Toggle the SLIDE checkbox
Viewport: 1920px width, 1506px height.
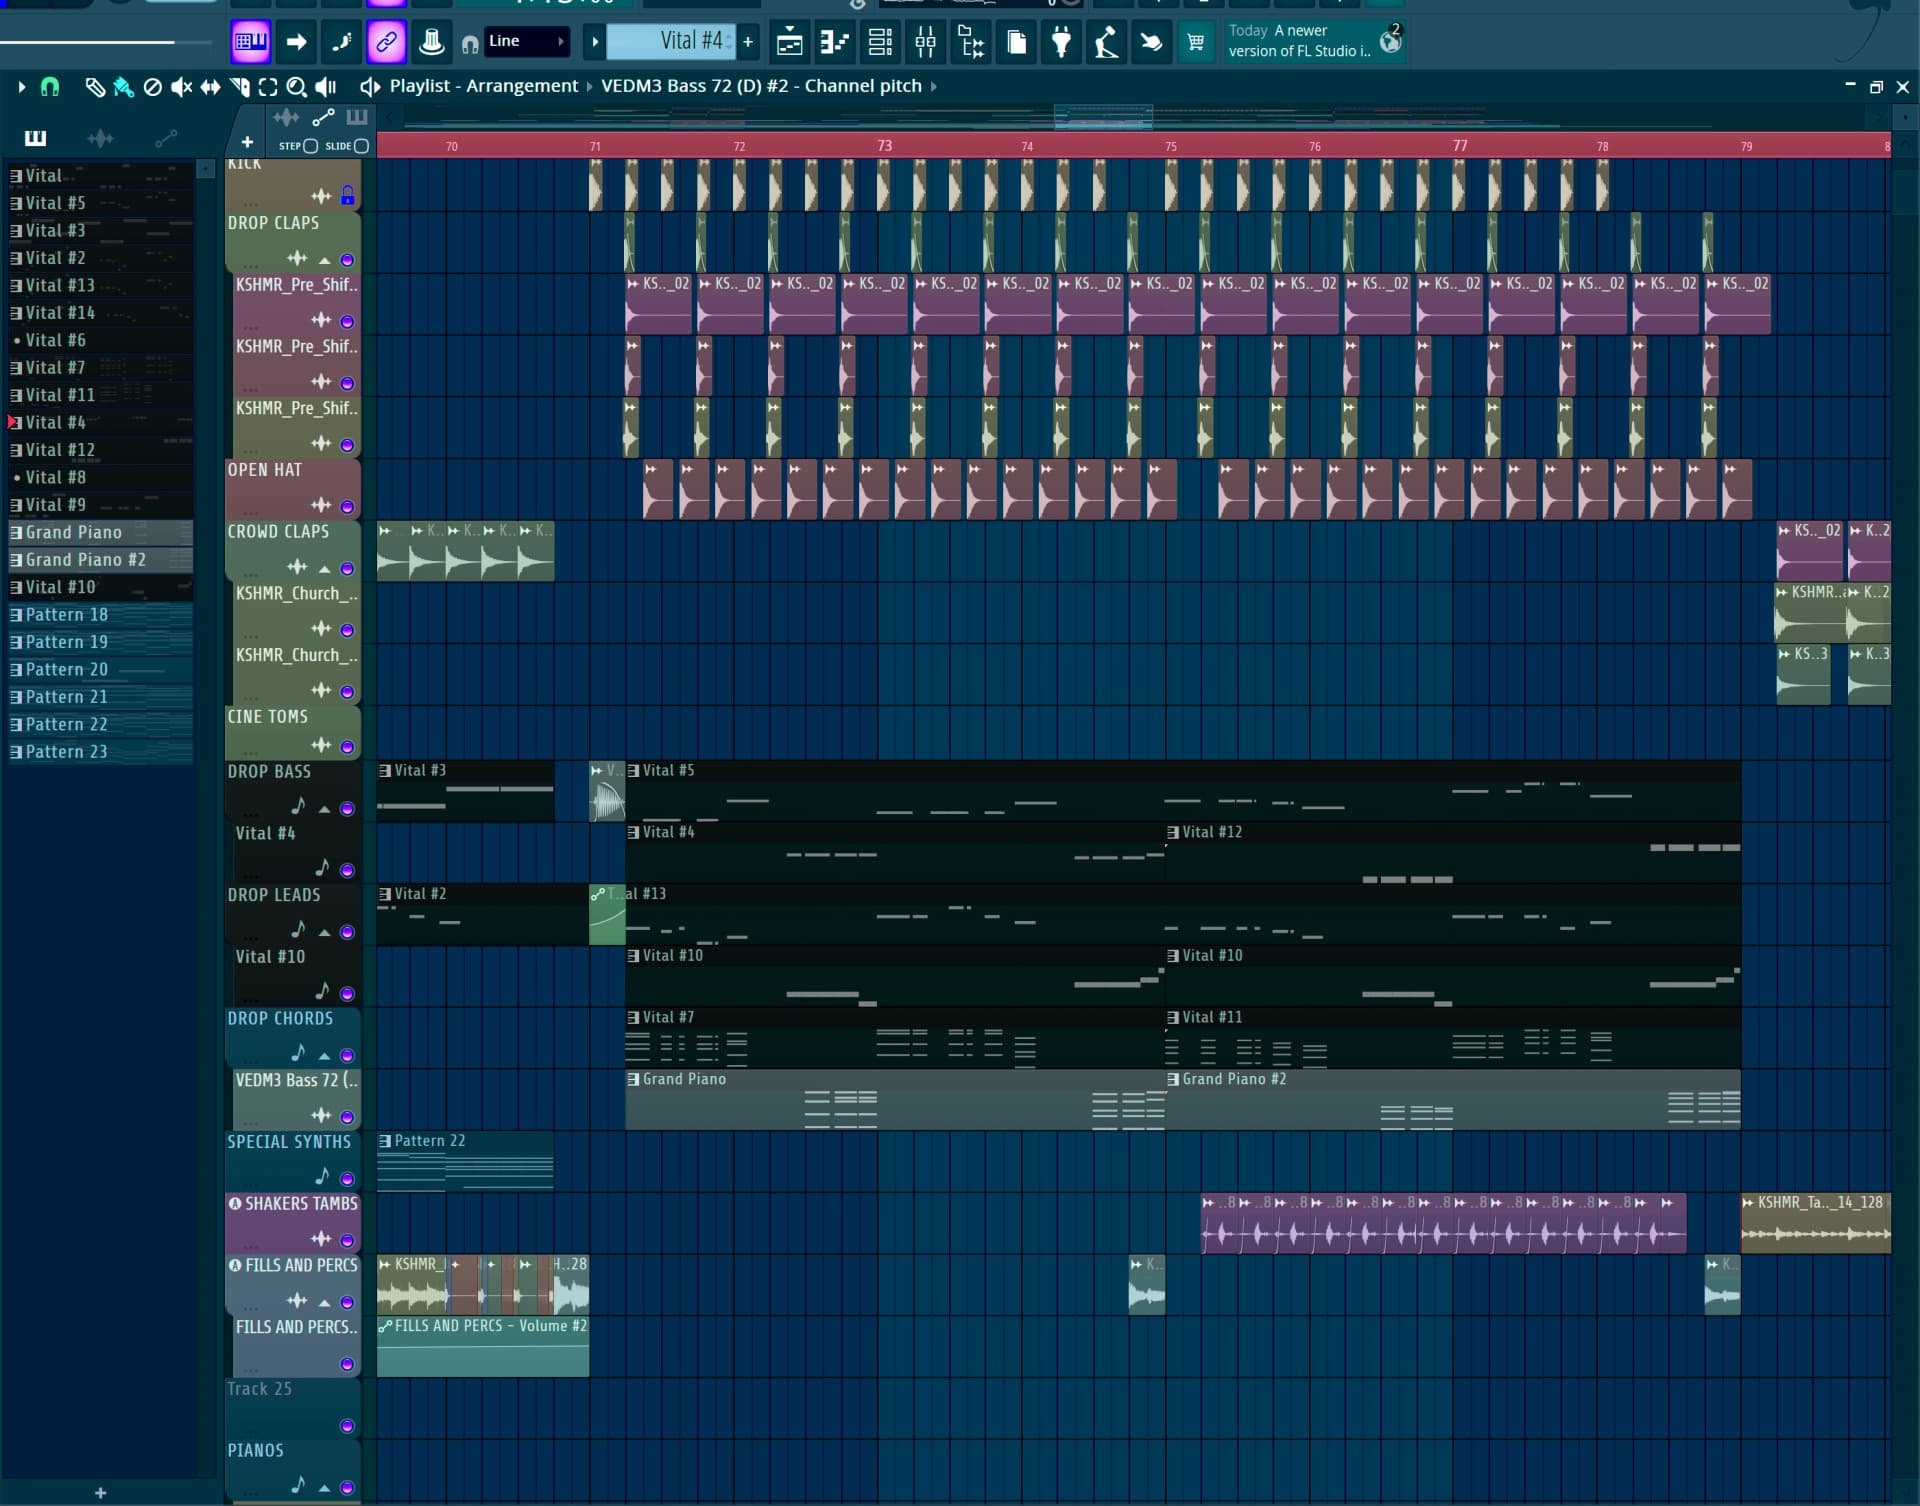(x=361, y=146)
